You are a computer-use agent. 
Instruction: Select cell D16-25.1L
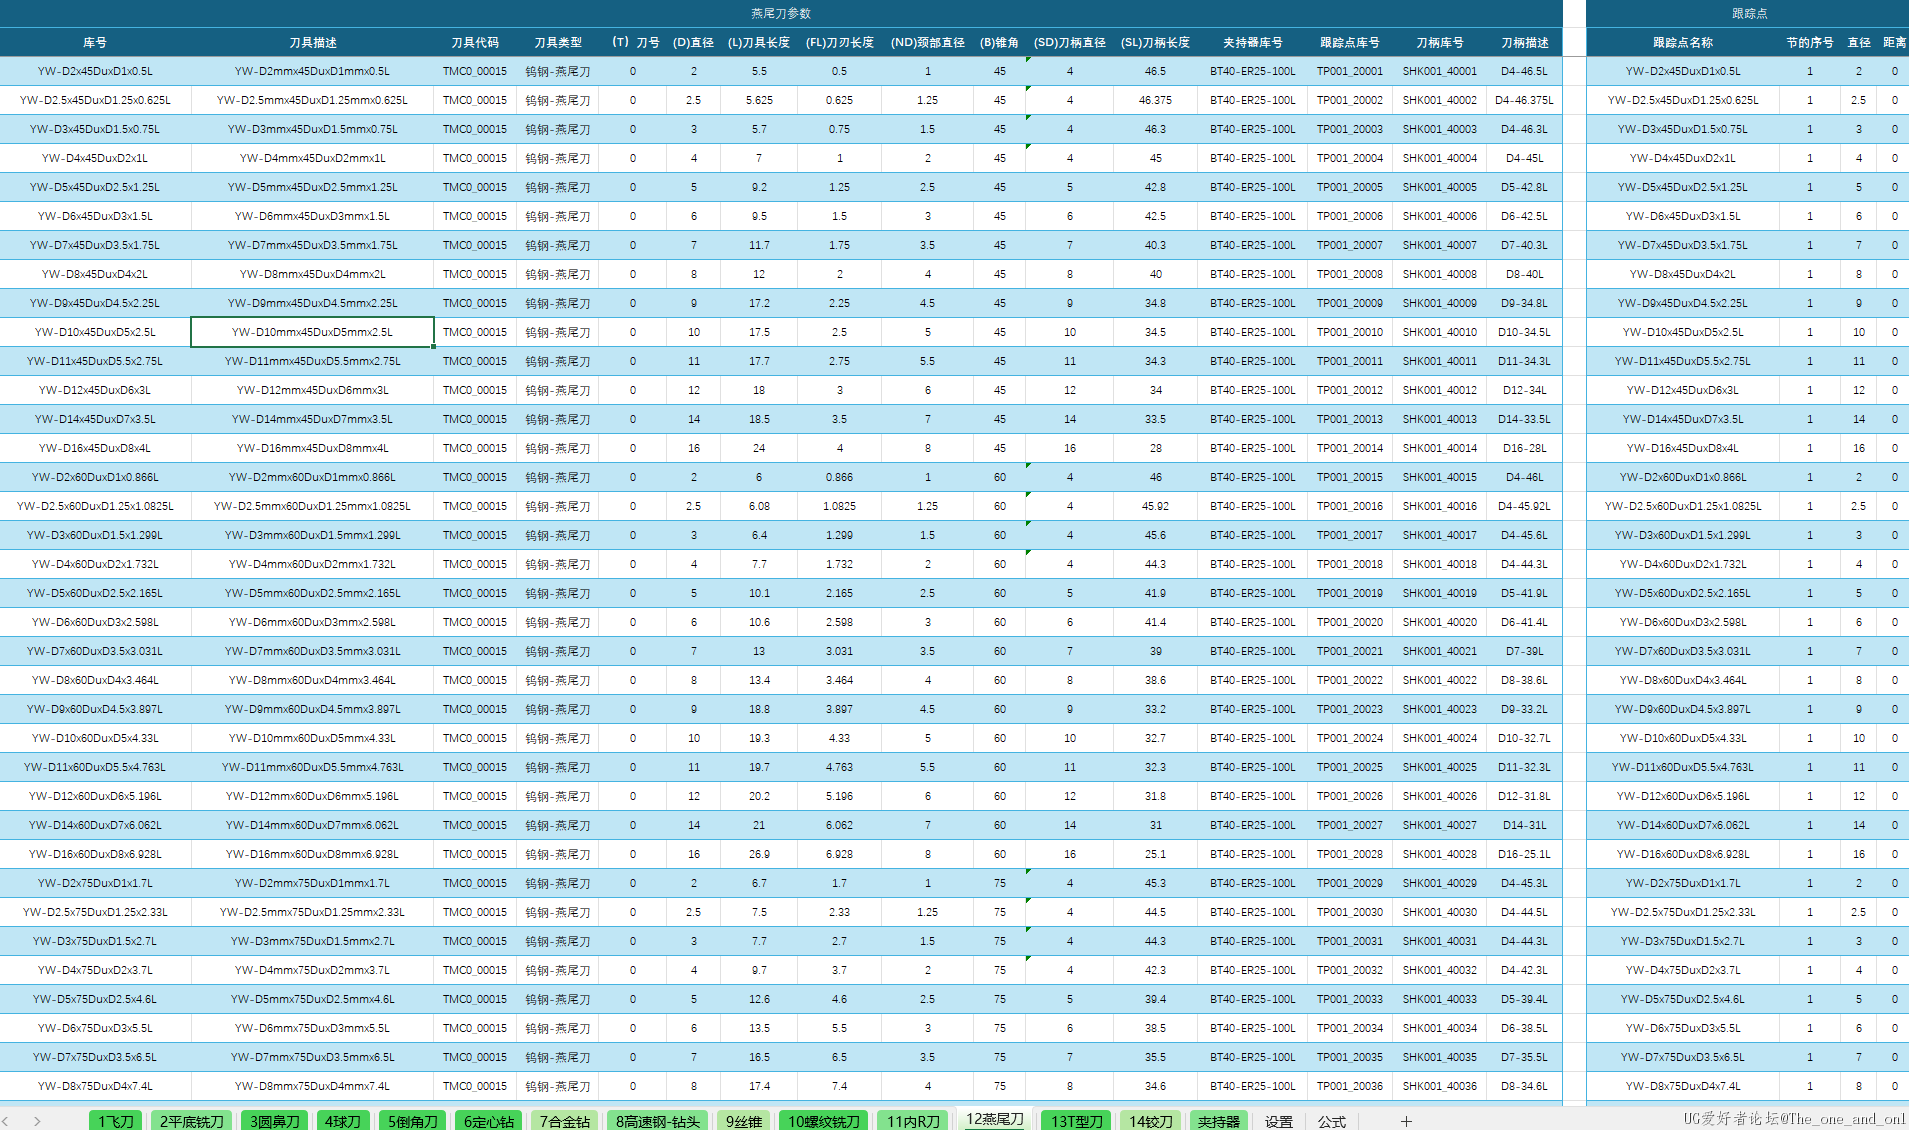(1525, 854)
